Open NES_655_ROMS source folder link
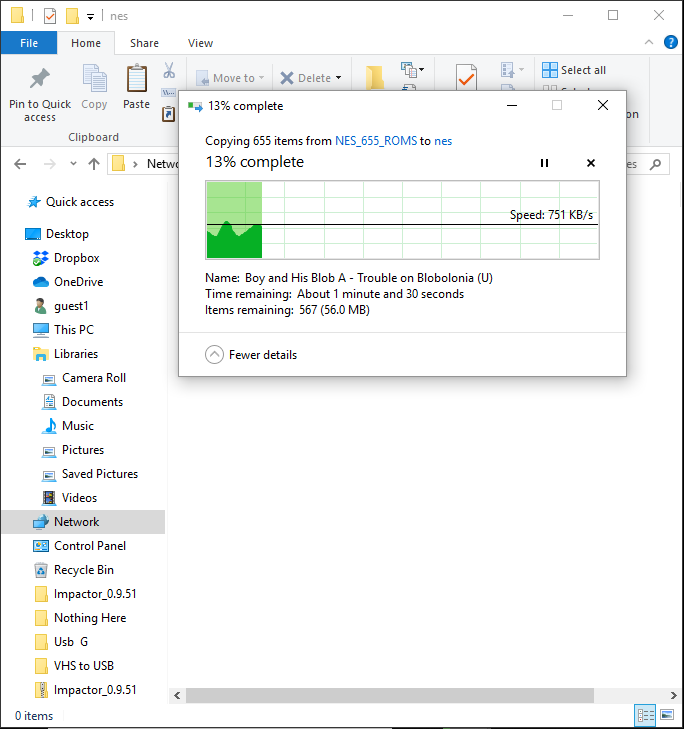684x729 pixels. coord(376,141)
